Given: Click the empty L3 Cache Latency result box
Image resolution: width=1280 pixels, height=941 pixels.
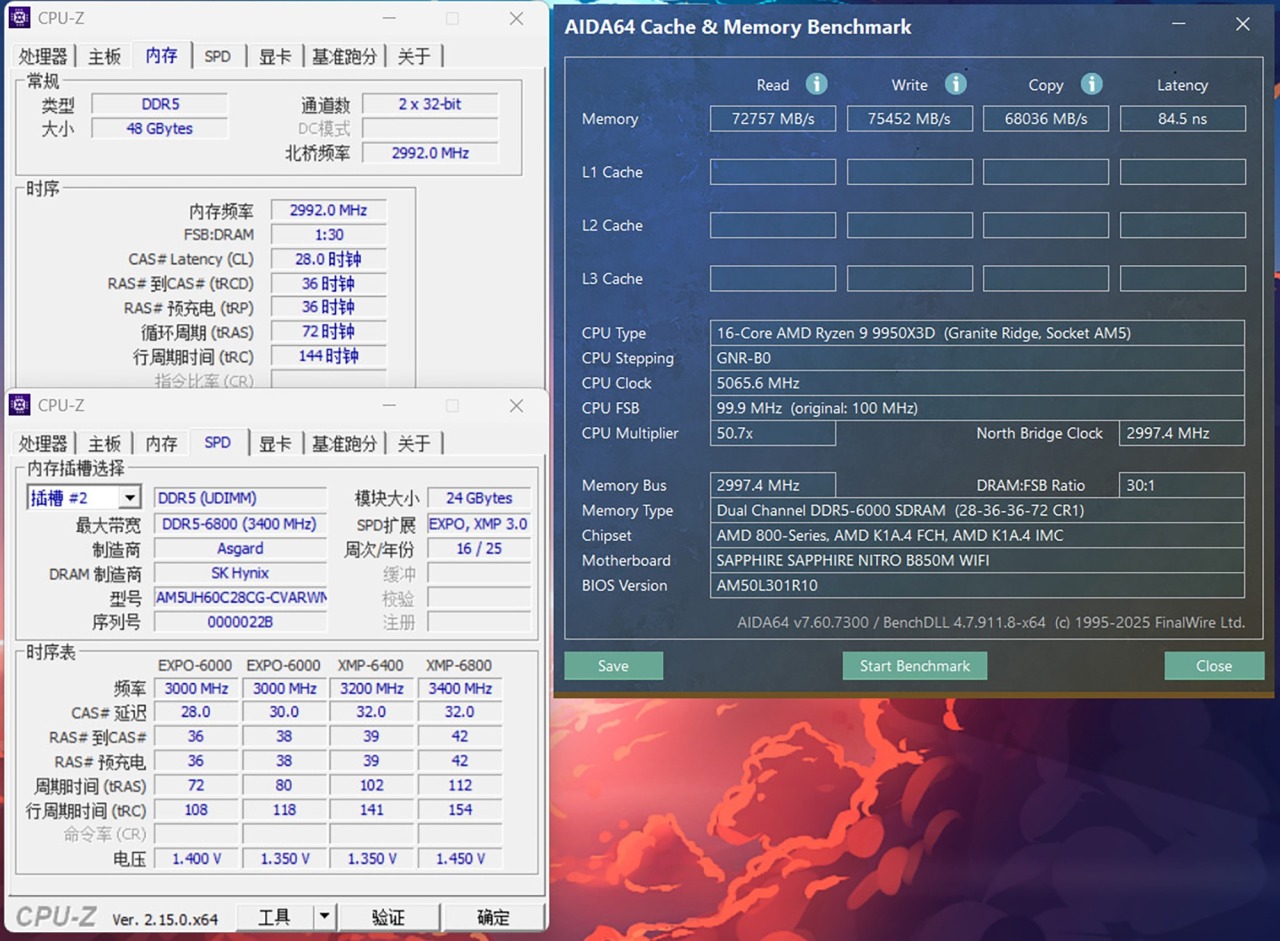Looking at the screenshot, I should coord(1183,278).
